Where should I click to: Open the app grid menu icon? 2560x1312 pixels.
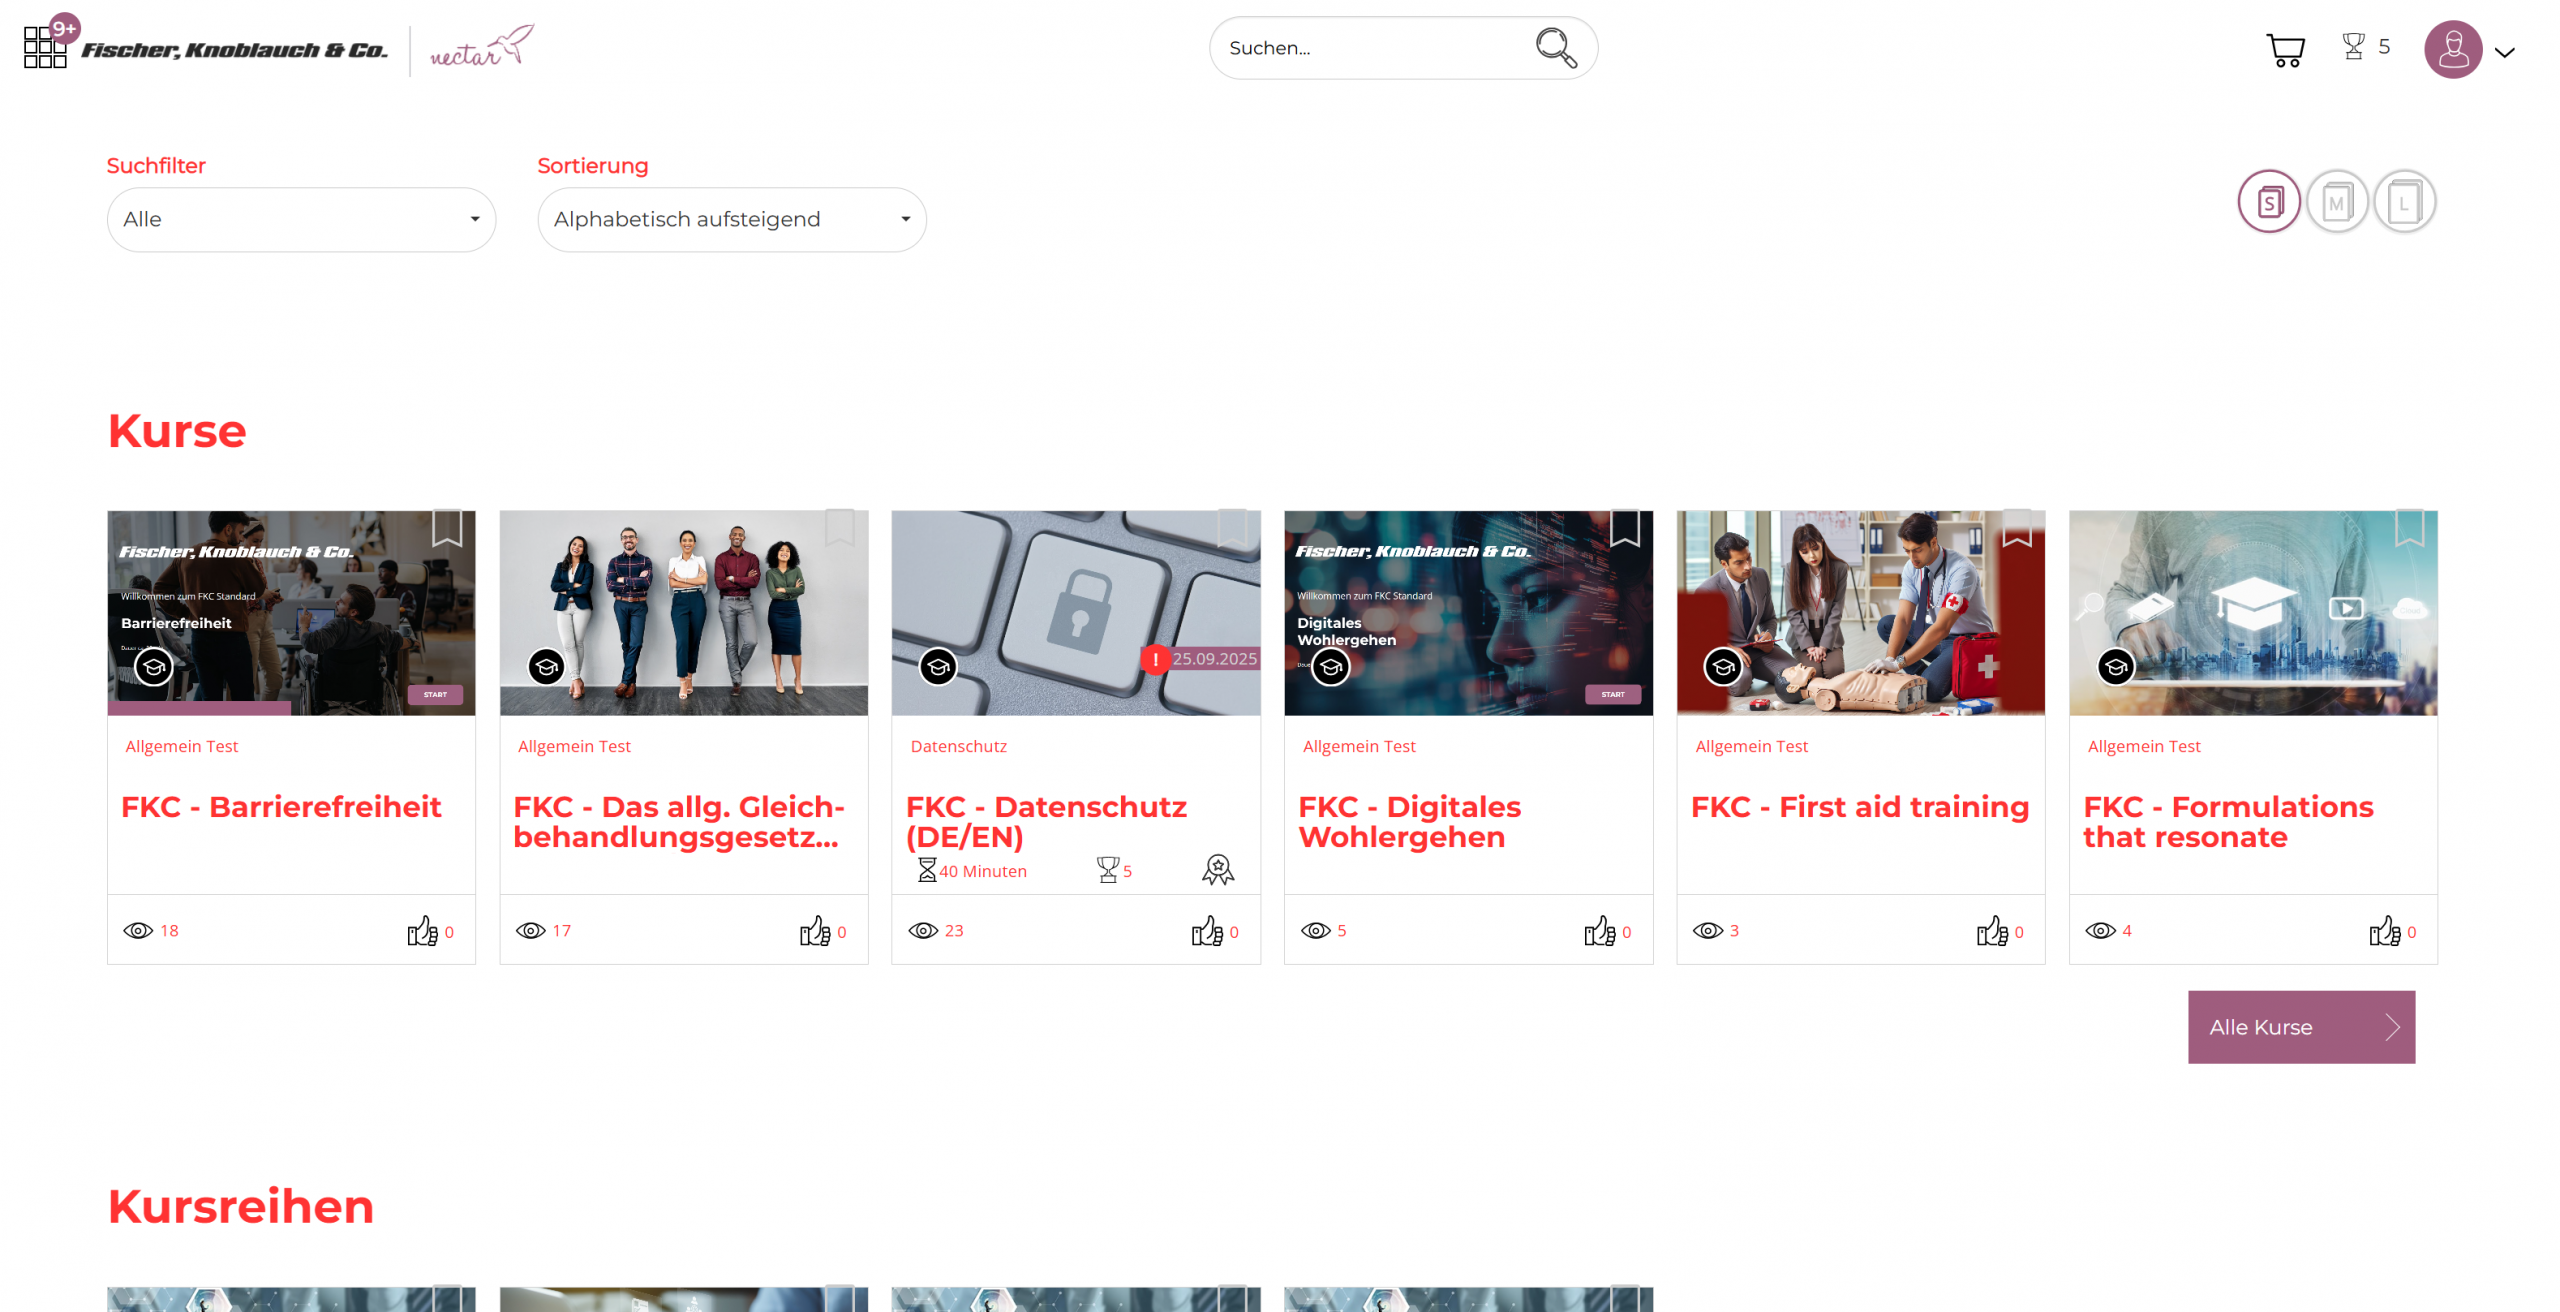click(44, 48)
